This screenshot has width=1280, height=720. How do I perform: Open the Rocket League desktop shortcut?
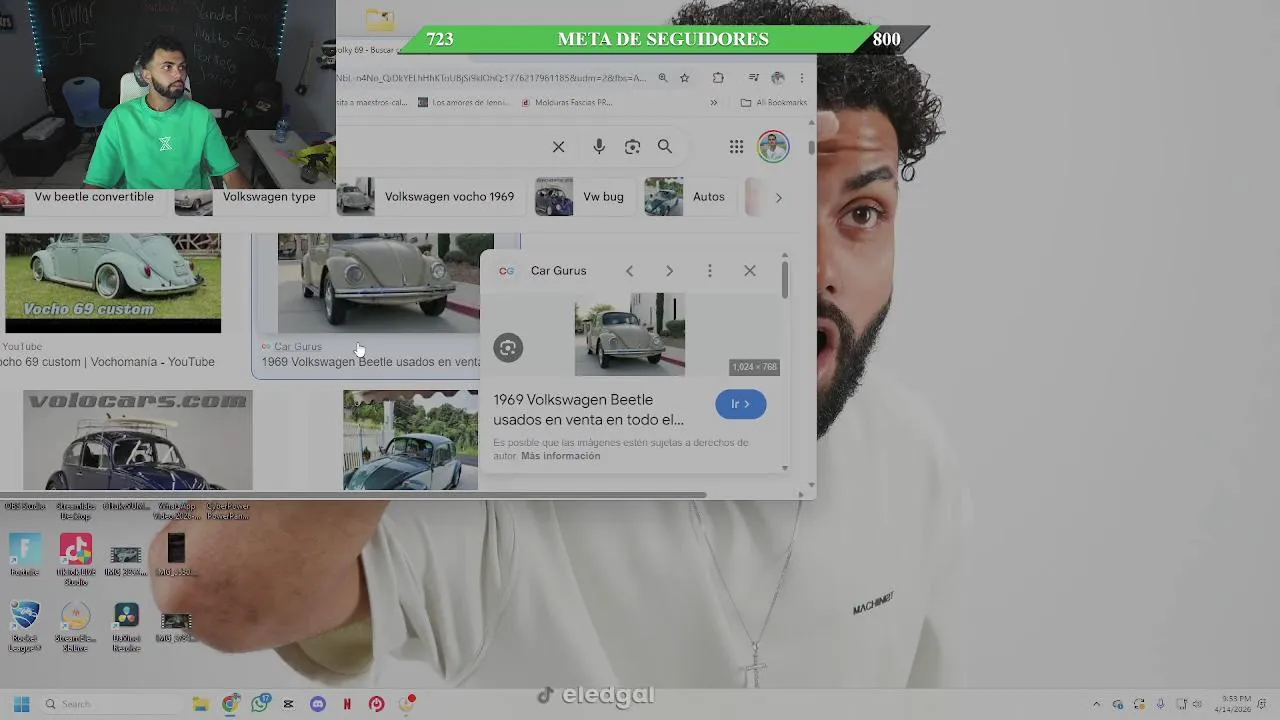click(25, 627)
